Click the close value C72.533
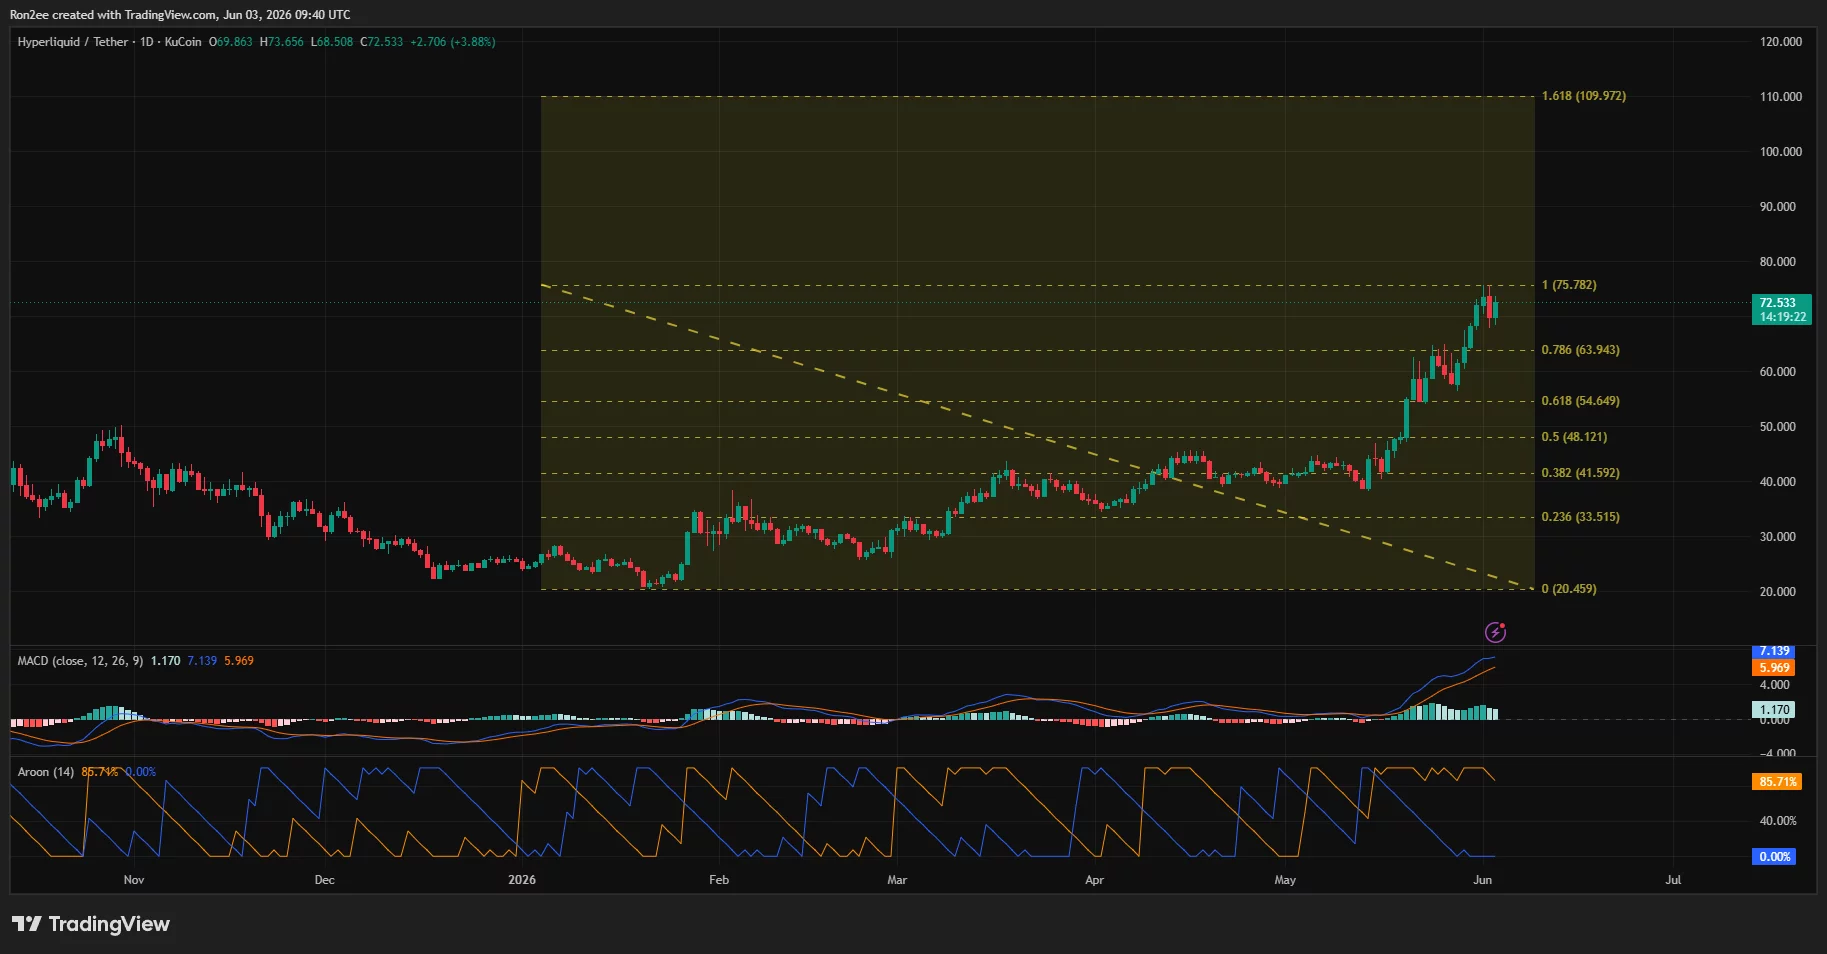This screenshot has height=954, width=1827. (382, 42)
